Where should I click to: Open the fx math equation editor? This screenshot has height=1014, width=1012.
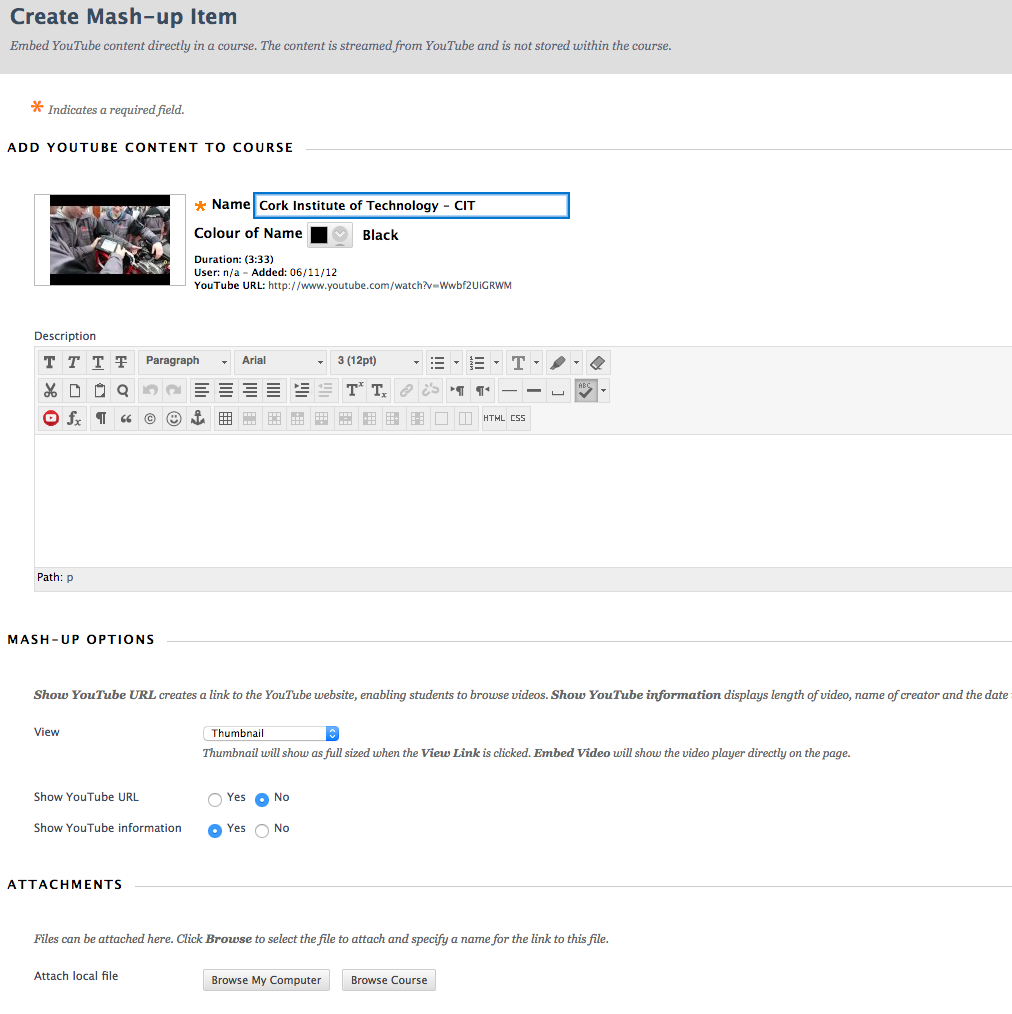pos(75,418)
